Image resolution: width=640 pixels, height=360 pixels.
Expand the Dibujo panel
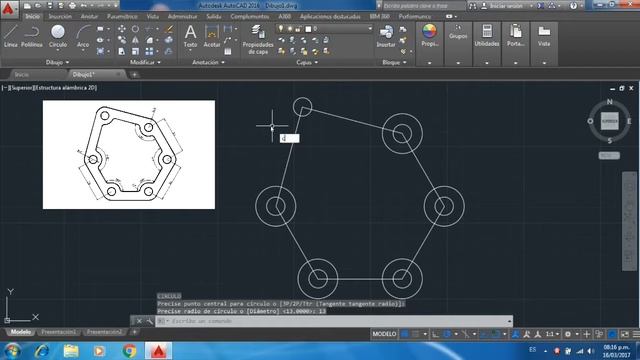coord(57,62)
